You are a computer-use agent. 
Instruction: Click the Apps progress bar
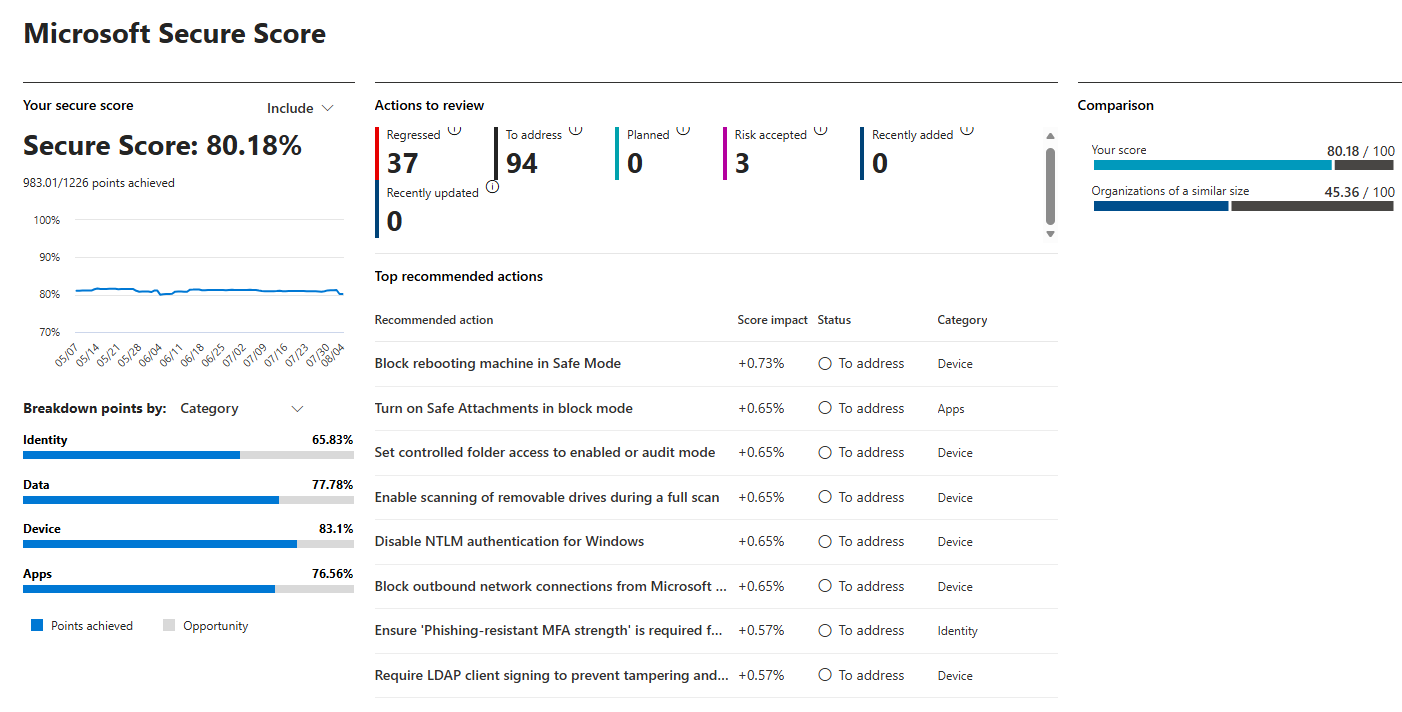(x=188, y=589)
